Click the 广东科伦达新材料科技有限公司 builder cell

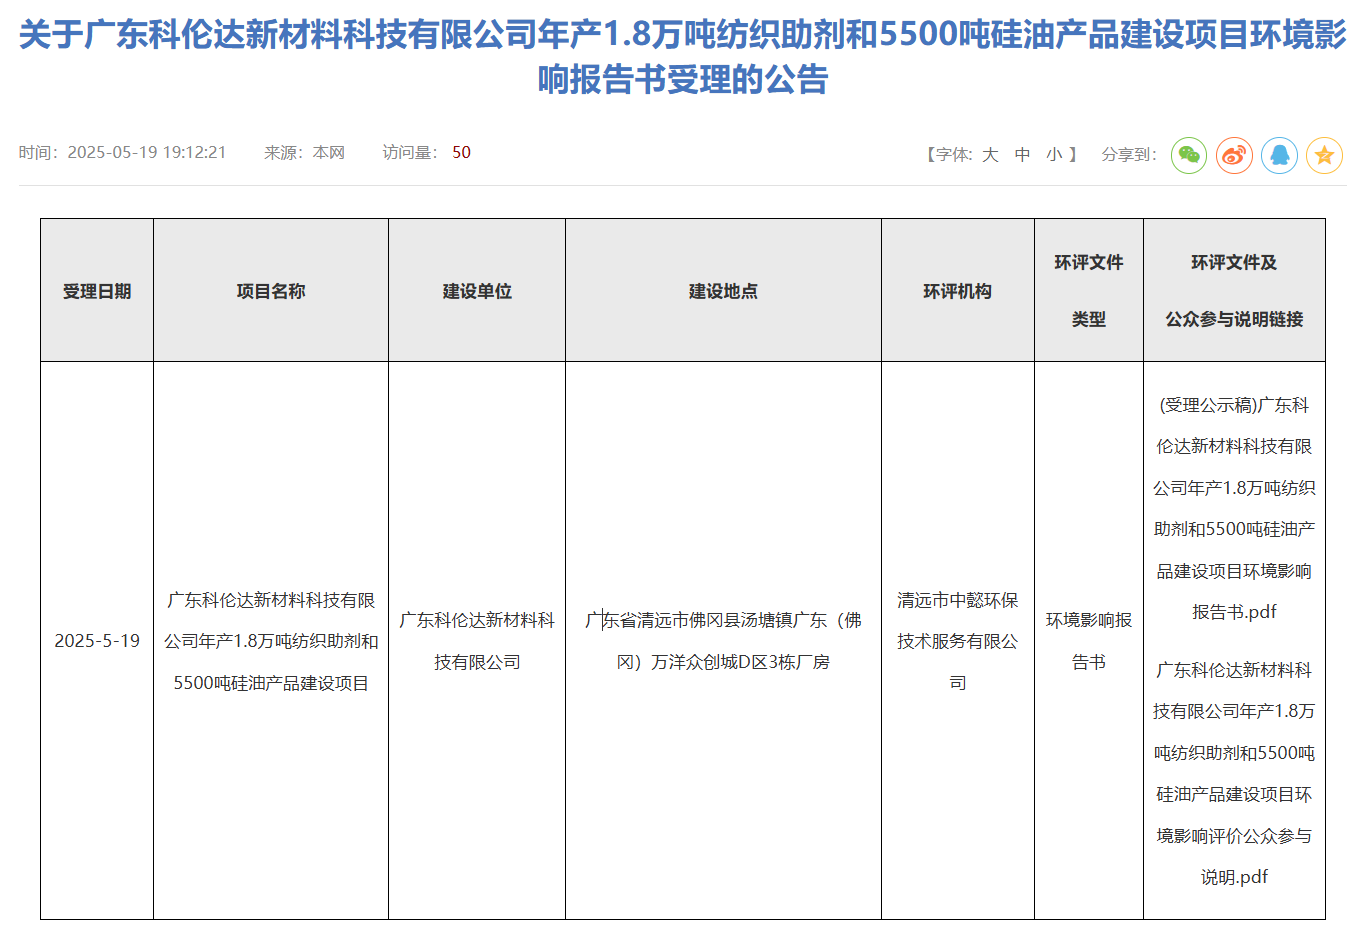pyautogui.click(x=477, y=641)
